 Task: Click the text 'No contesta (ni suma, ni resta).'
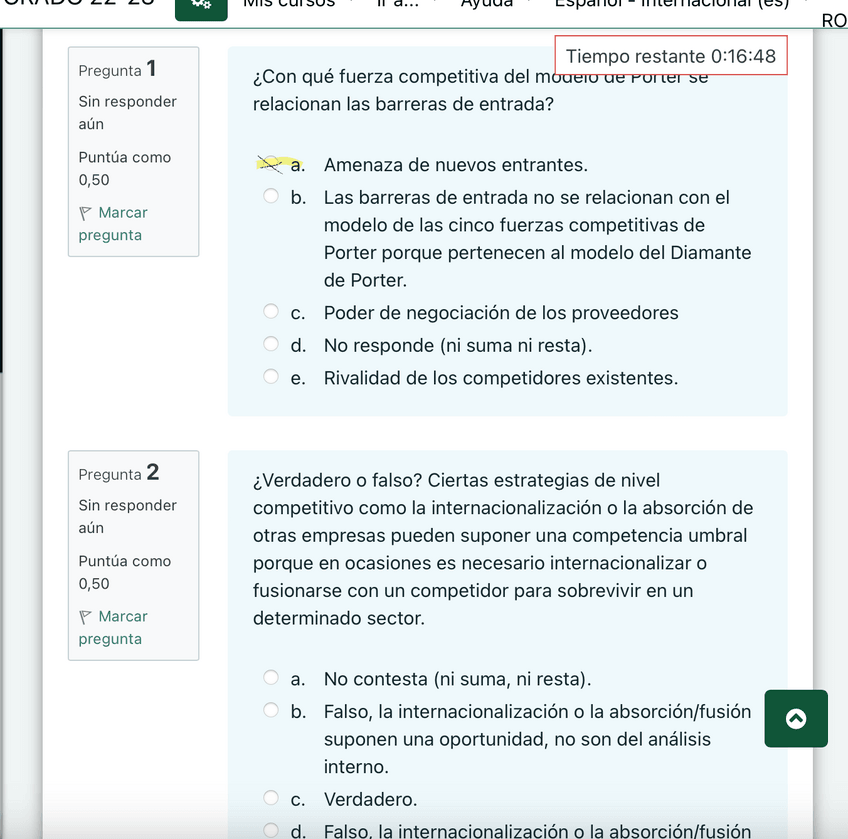tap(458, 679)
